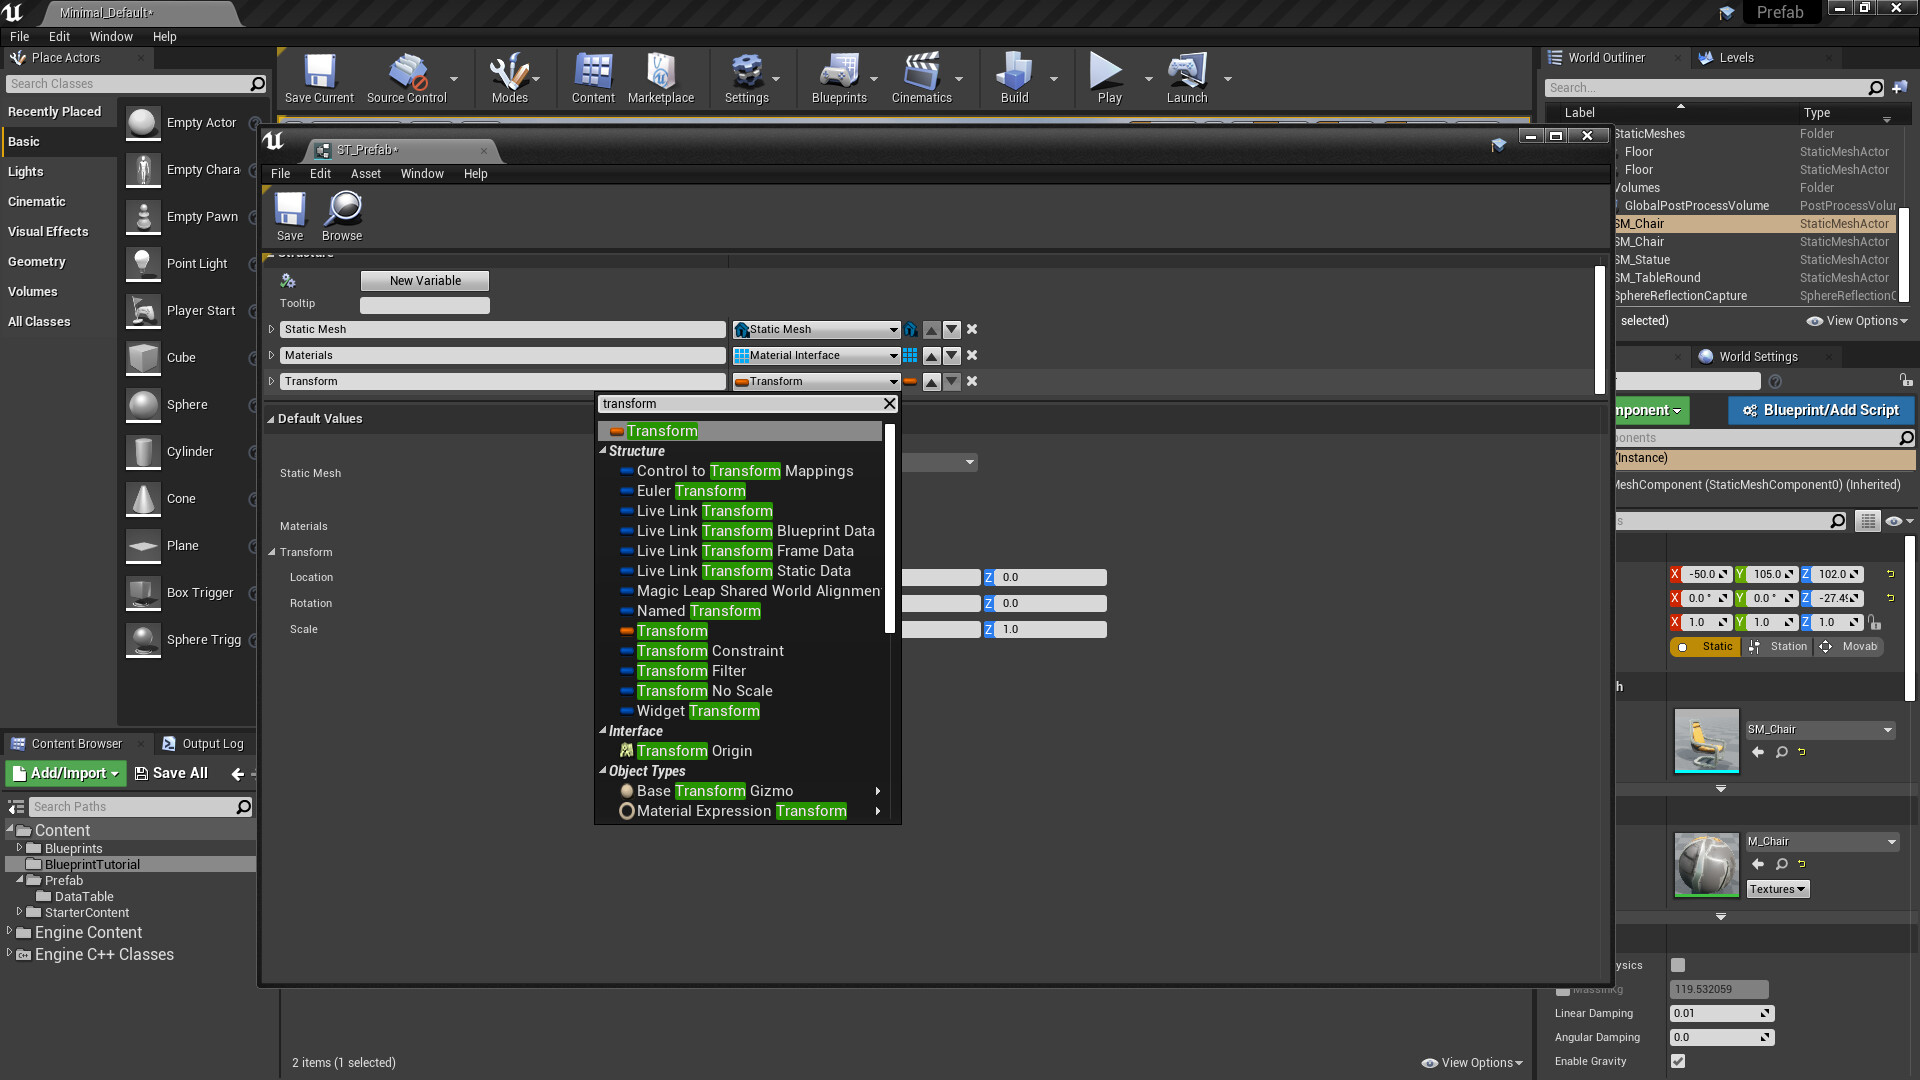Click the Play toolbar button
This screenshot has height=1080, width=1920.
pos(1105,72)
